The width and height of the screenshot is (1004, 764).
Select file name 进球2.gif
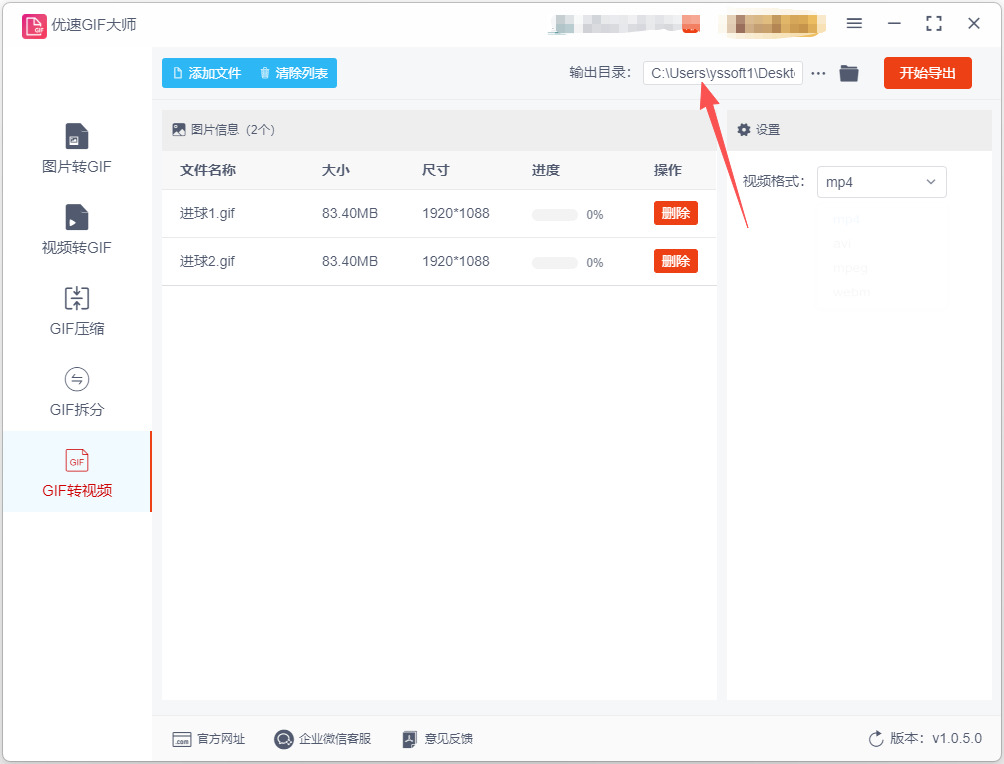(207, 261)
